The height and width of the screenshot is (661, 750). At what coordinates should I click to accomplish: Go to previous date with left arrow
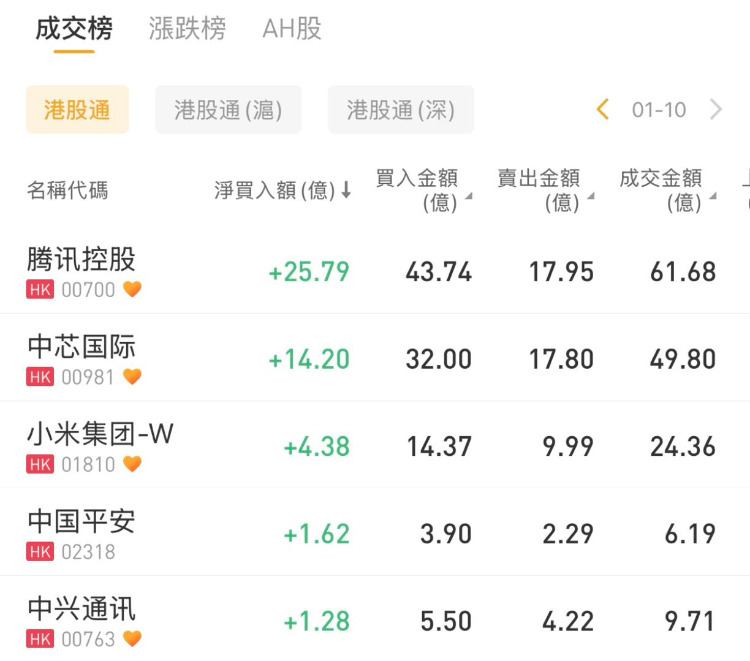coord(602,110)
